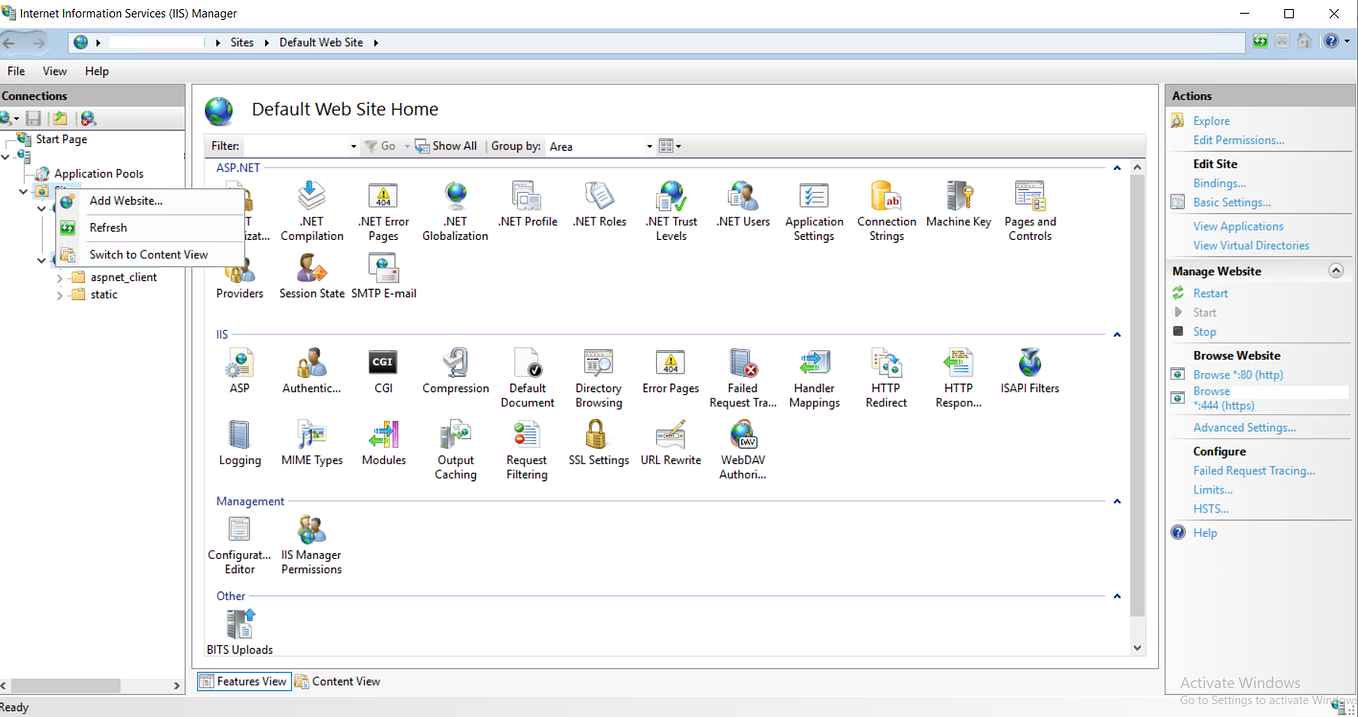This screenshot has height=717, width=1358.
Task: Open the MIME Types feature
Action: tap(311, 442)
